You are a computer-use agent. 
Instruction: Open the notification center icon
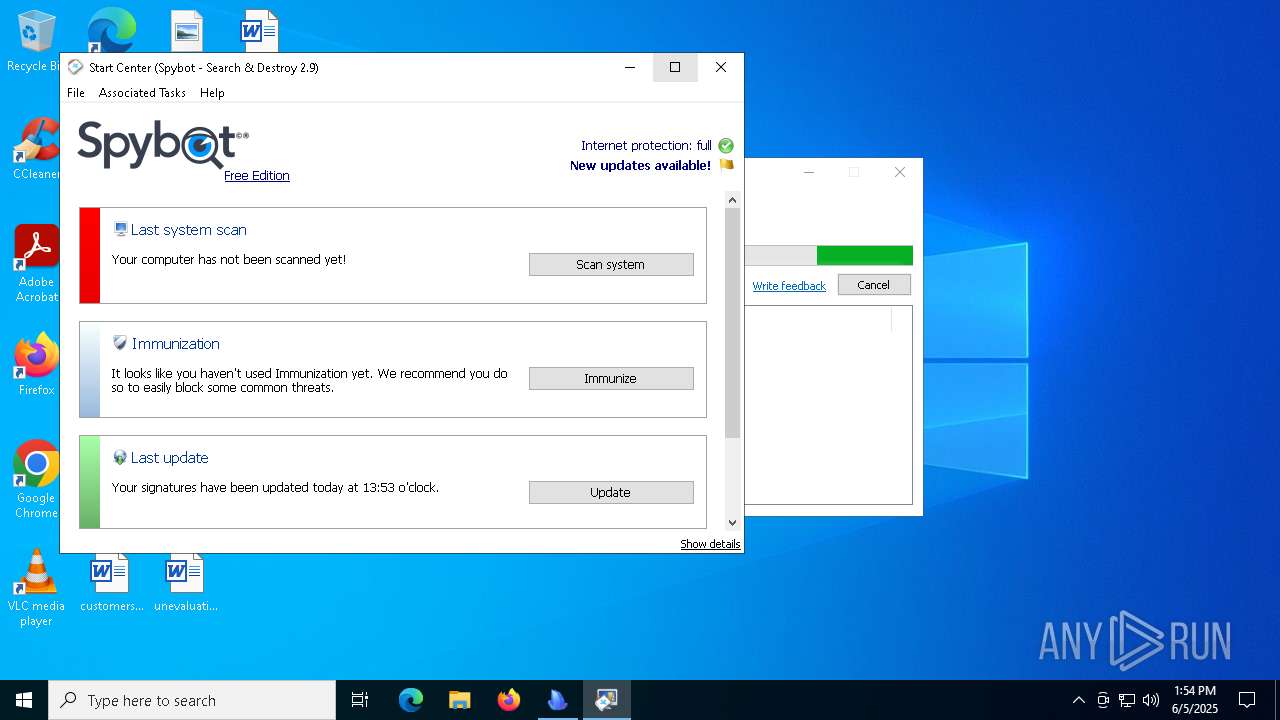[1247, 700]
